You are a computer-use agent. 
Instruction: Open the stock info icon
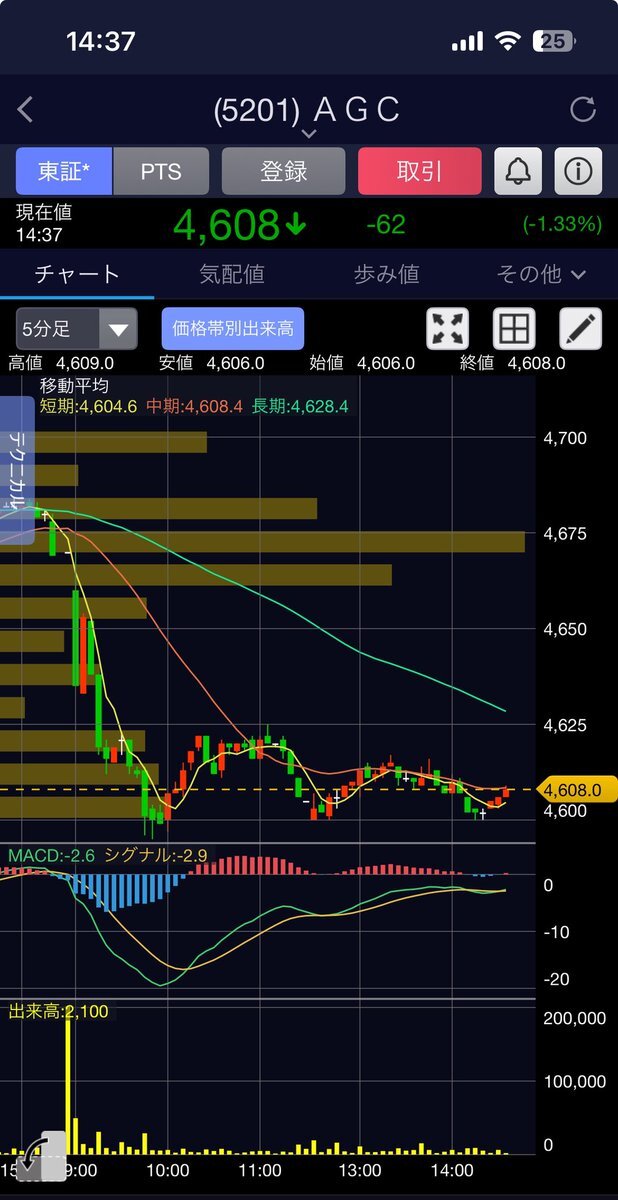pos(578,171)
